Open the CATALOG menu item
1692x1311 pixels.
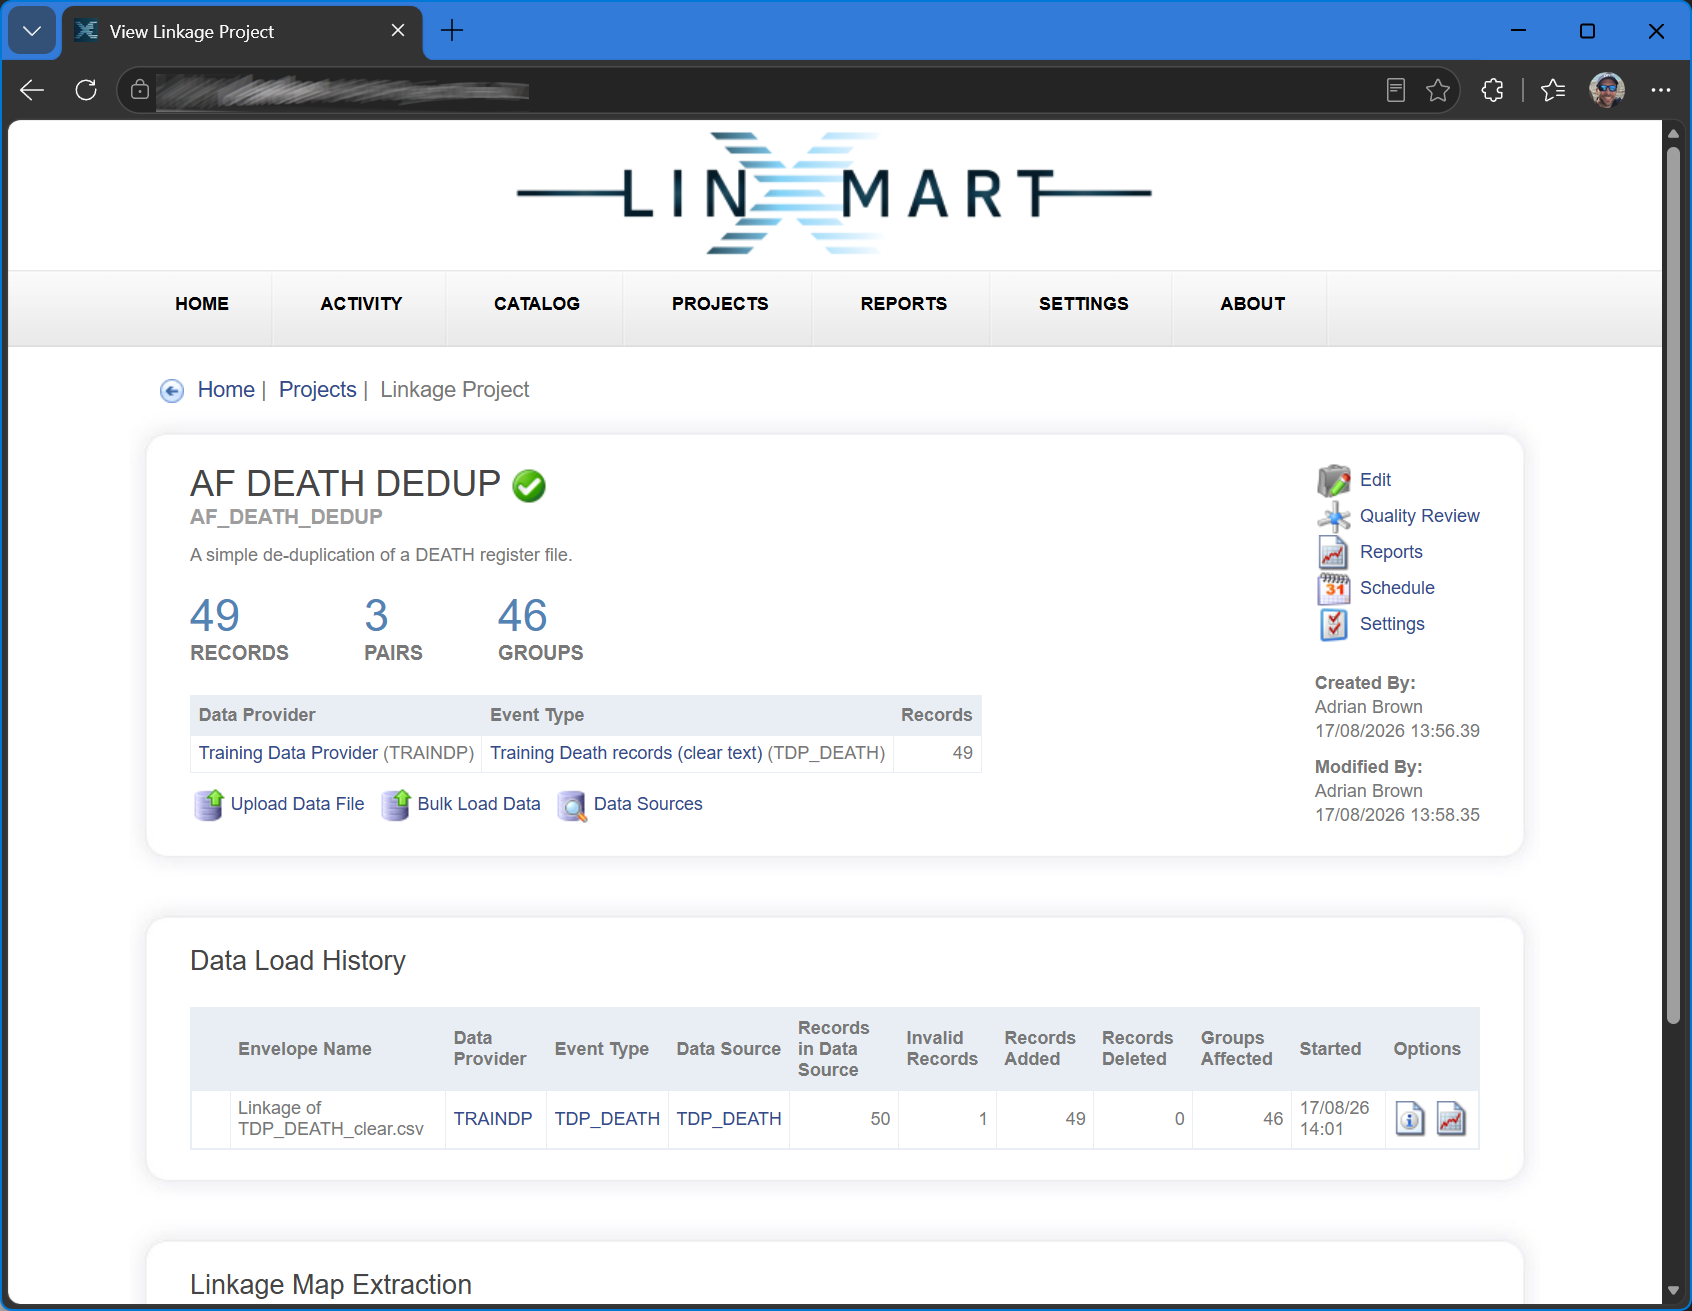pyautogui.click(x=537, y=304)
